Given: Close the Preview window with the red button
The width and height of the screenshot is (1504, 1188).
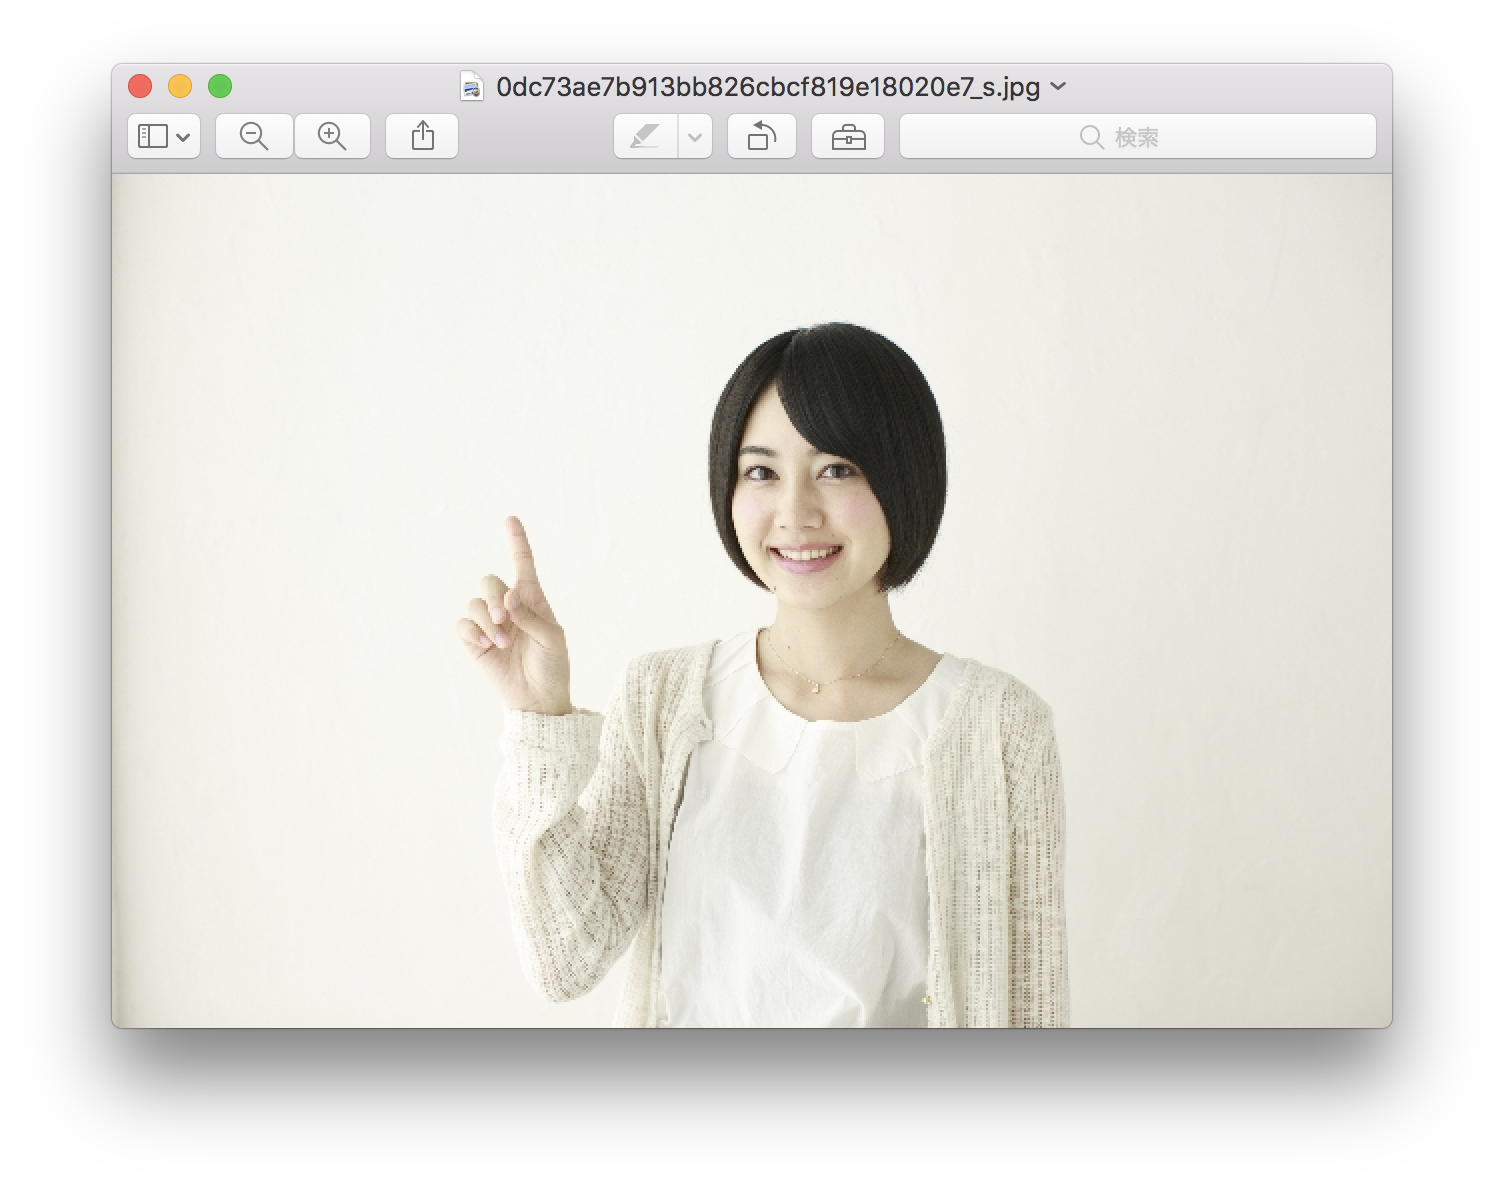Looking at the screenshot, I should (140, 86).
